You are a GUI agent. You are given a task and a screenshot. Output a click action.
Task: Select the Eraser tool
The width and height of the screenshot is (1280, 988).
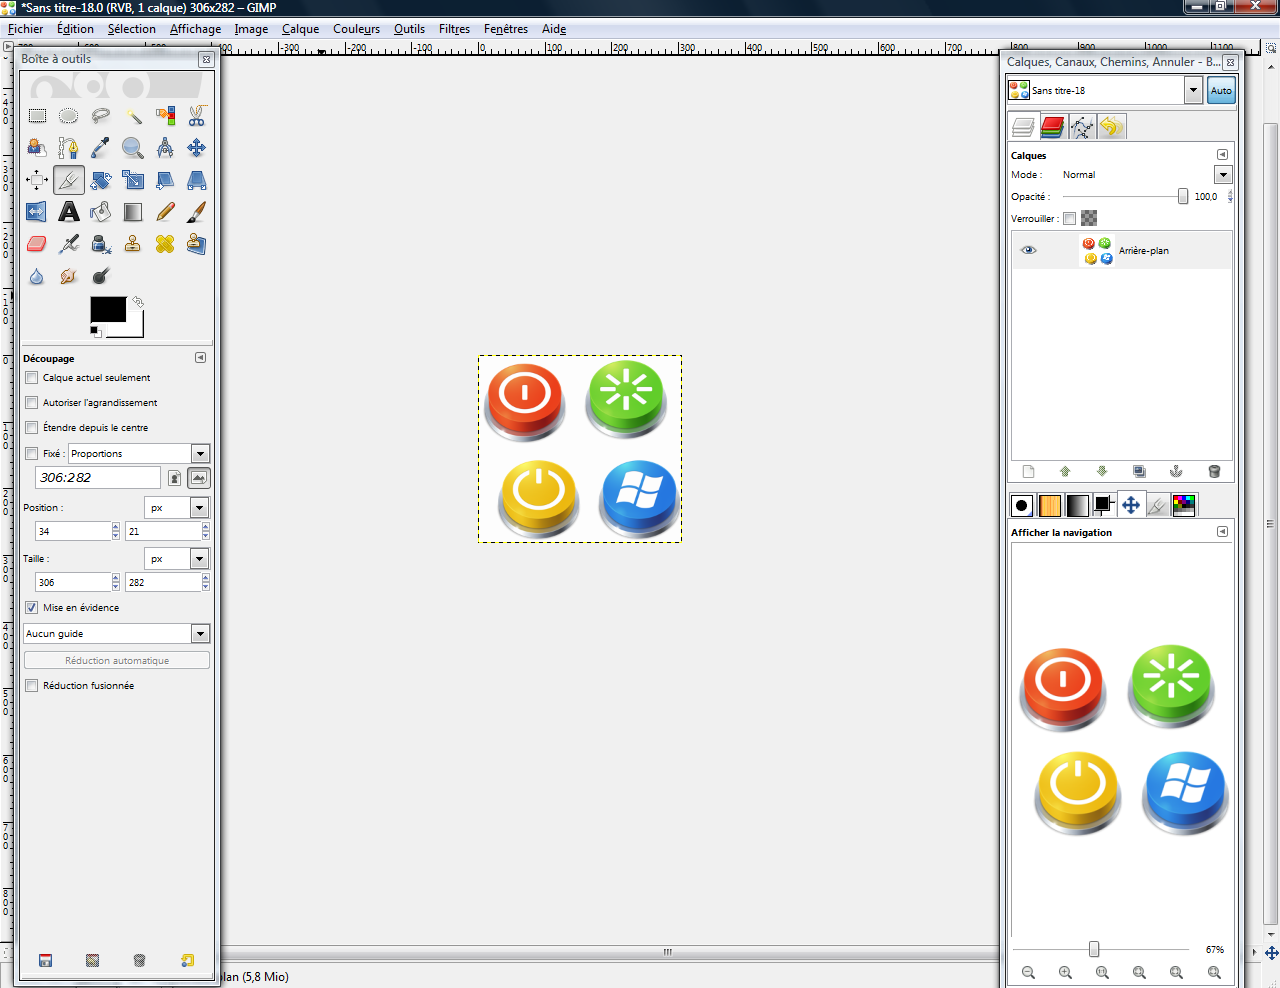pyautogui.click(x=37, y=244)
